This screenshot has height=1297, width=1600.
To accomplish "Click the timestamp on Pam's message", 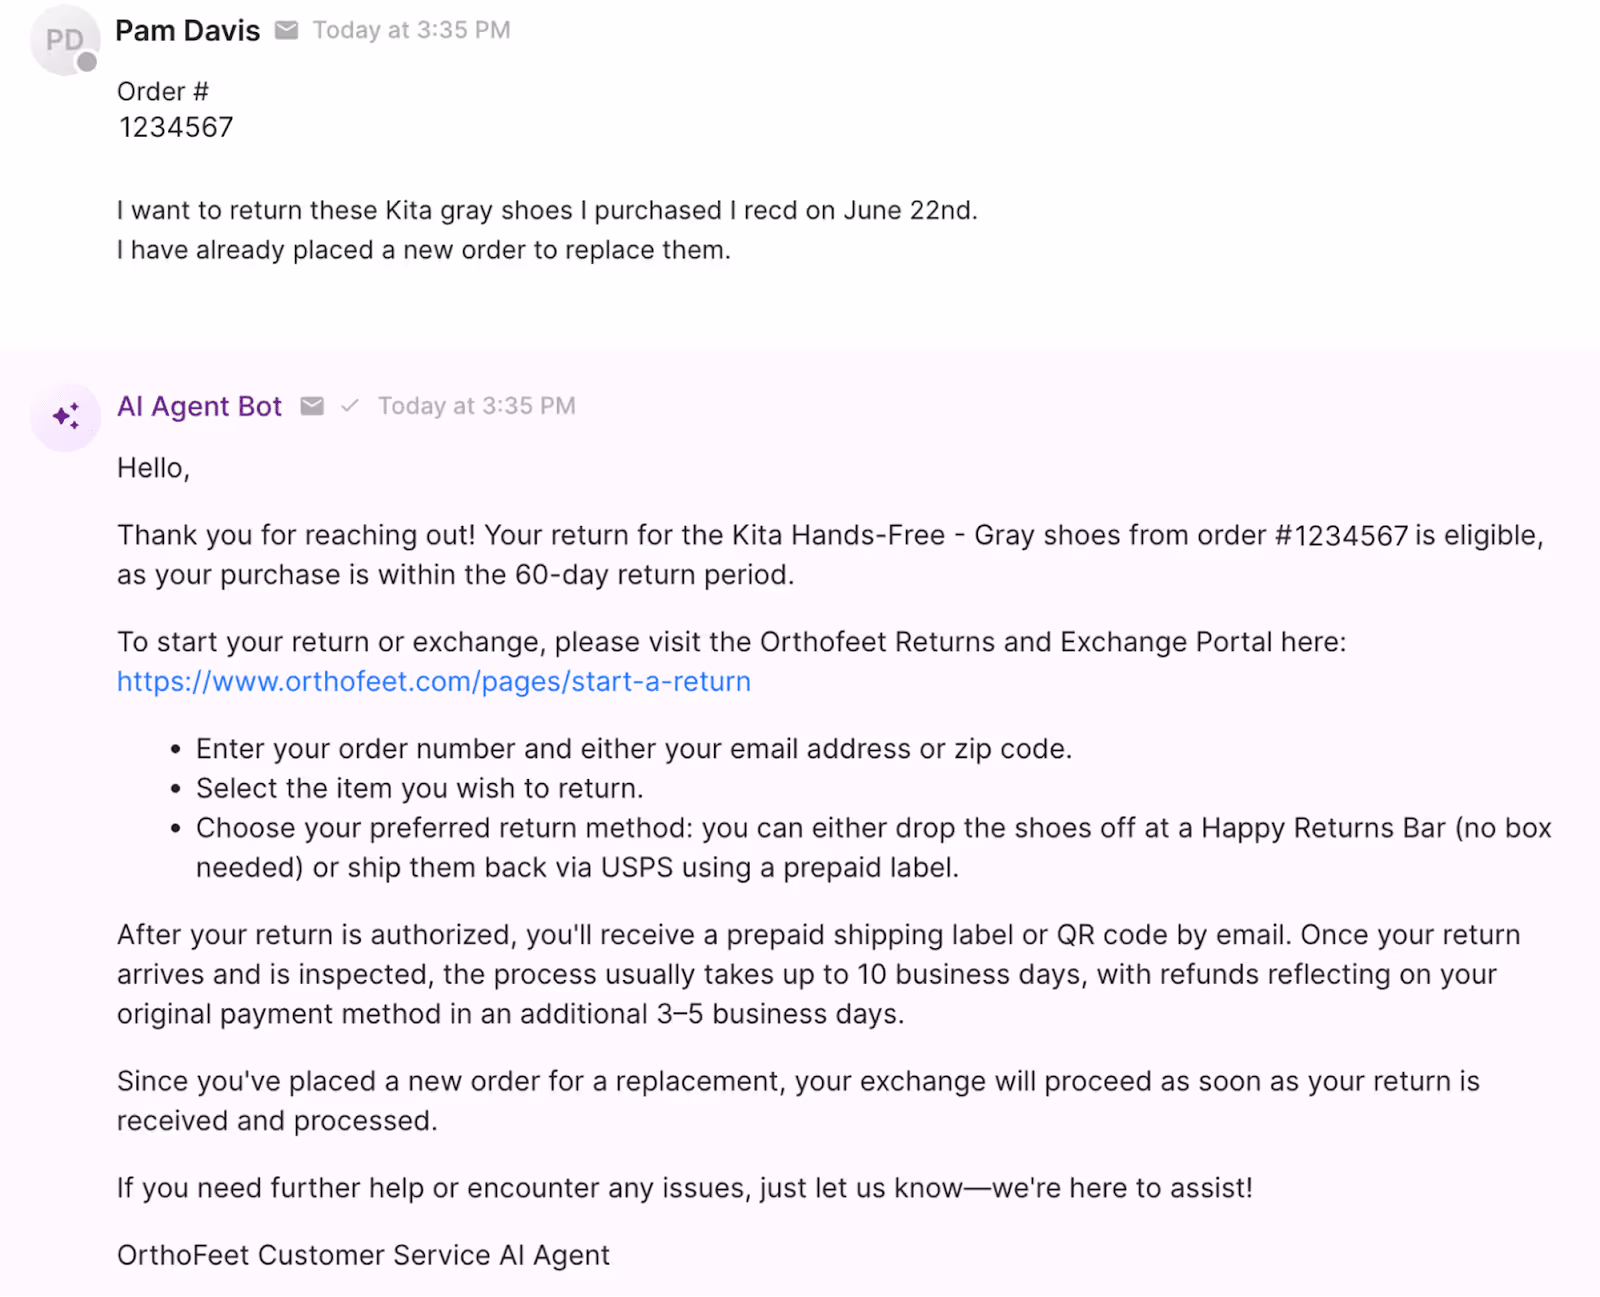I will (x=411, y=30).
